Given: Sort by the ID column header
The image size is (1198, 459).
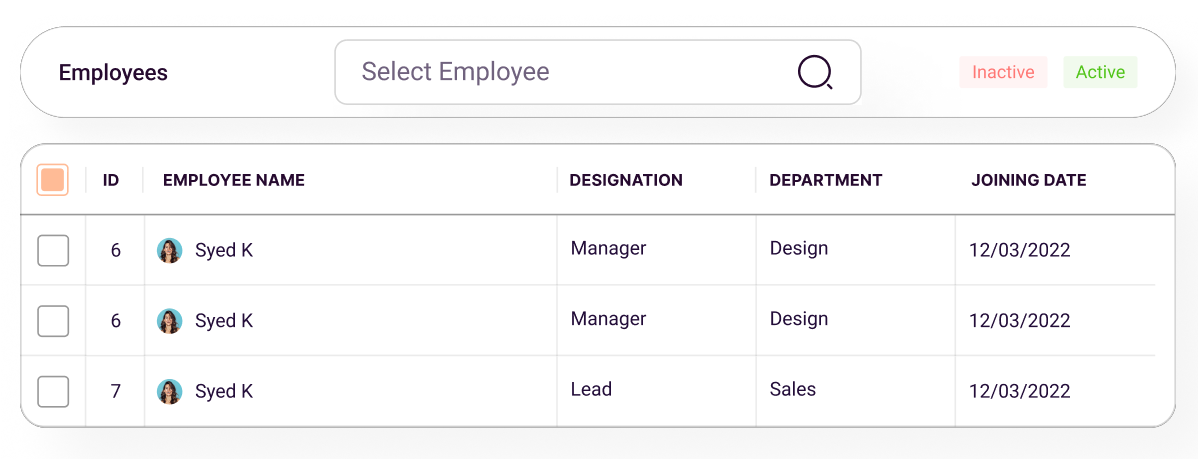Looking at the screenshot, I should pyautogui.click(x=111, y=180).
